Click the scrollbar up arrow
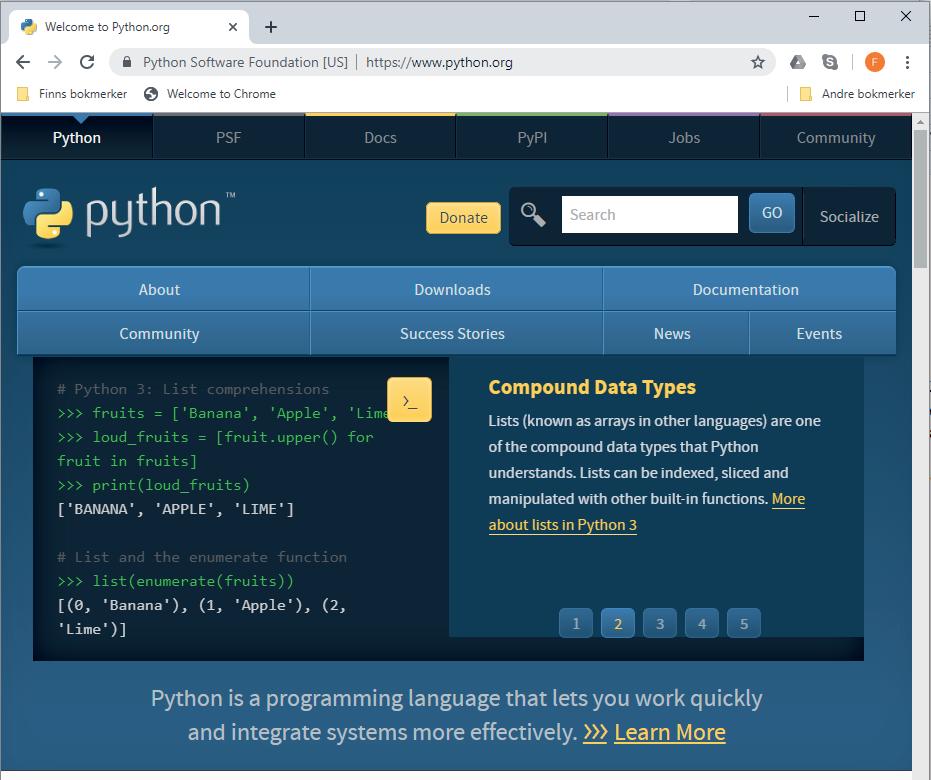This screenshot has width=931, height=780. (920, 122)
